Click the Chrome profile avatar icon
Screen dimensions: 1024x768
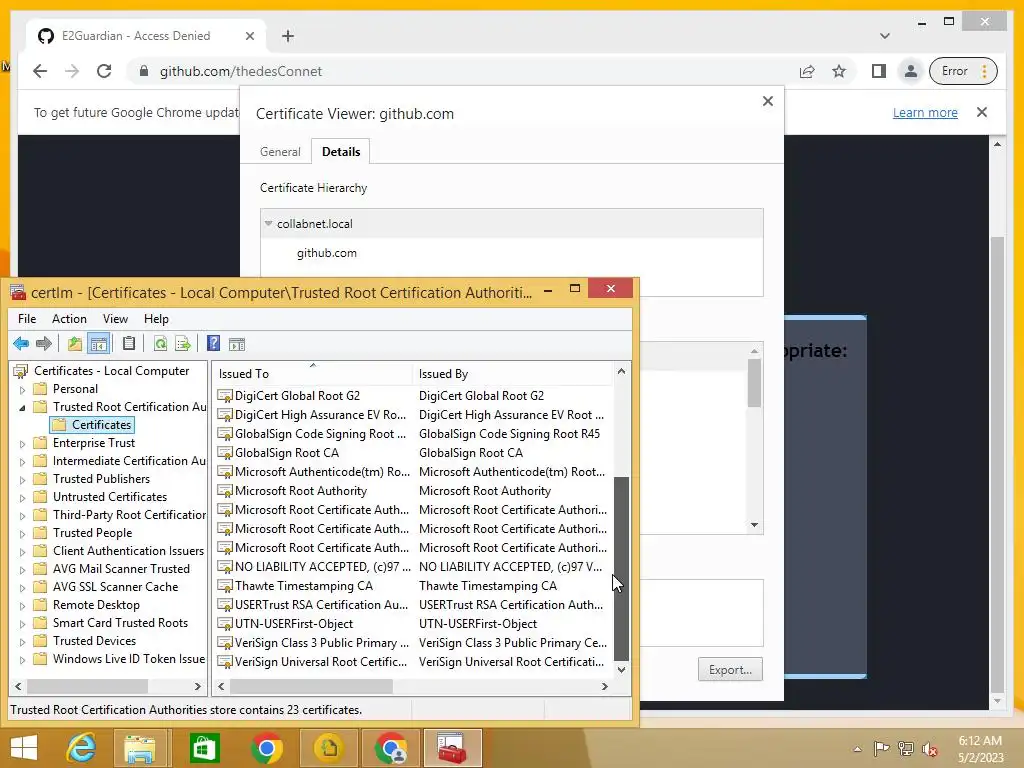click(x=910, y=71)
